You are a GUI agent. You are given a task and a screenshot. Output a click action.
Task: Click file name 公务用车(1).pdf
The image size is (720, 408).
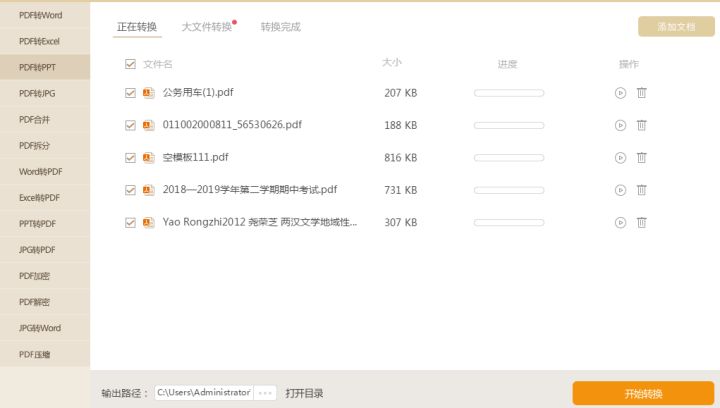point(198,93)
